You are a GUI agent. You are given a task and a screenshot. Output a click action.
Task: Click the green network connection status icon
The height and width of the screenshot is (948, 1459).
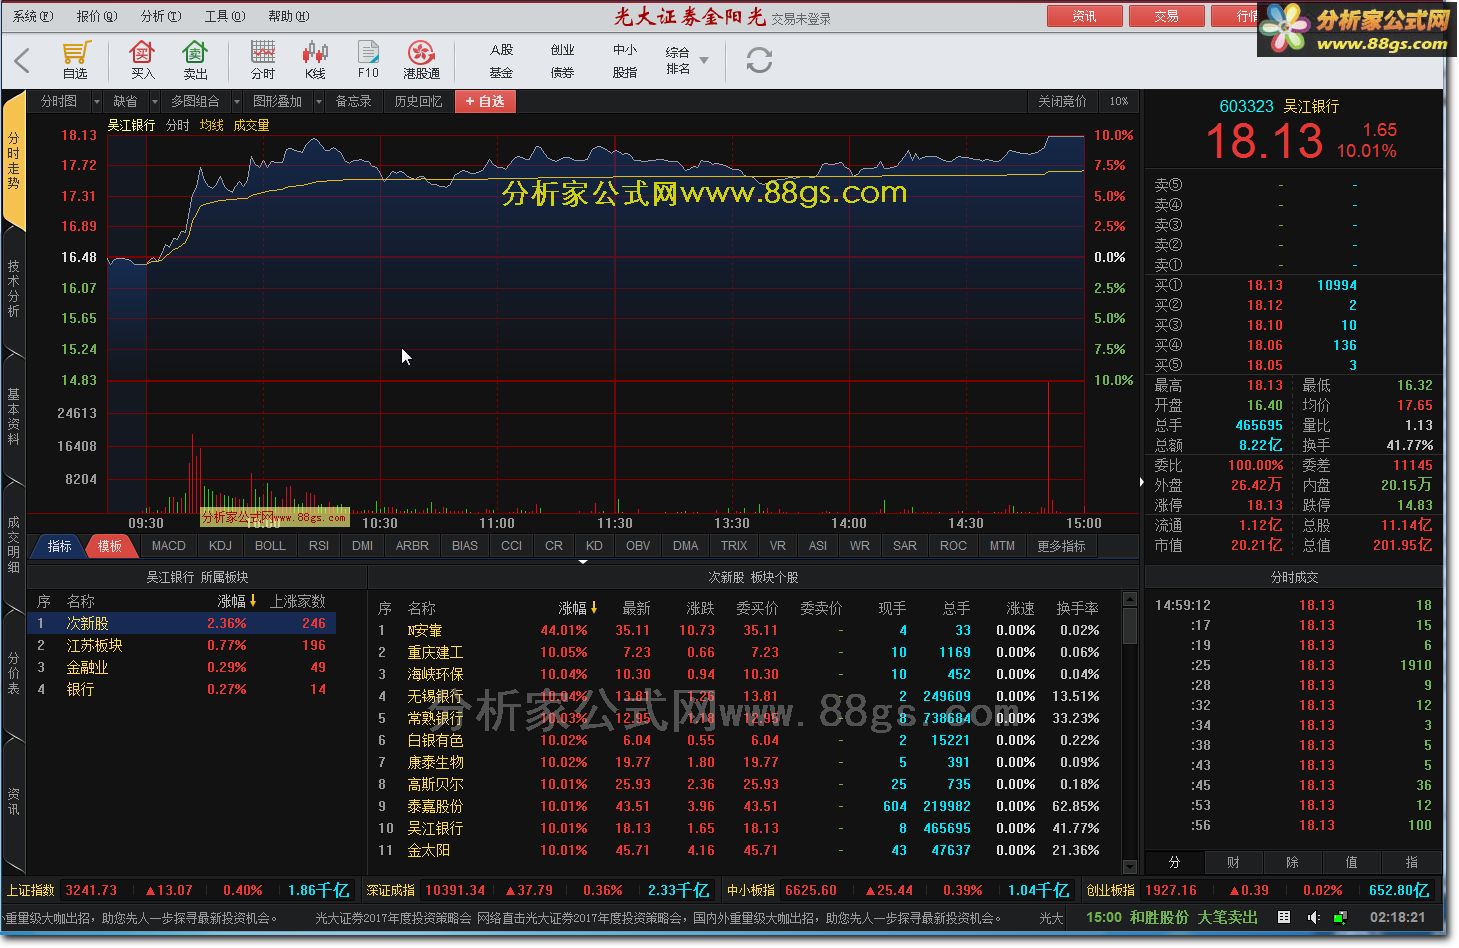(x=1340, y=917)
